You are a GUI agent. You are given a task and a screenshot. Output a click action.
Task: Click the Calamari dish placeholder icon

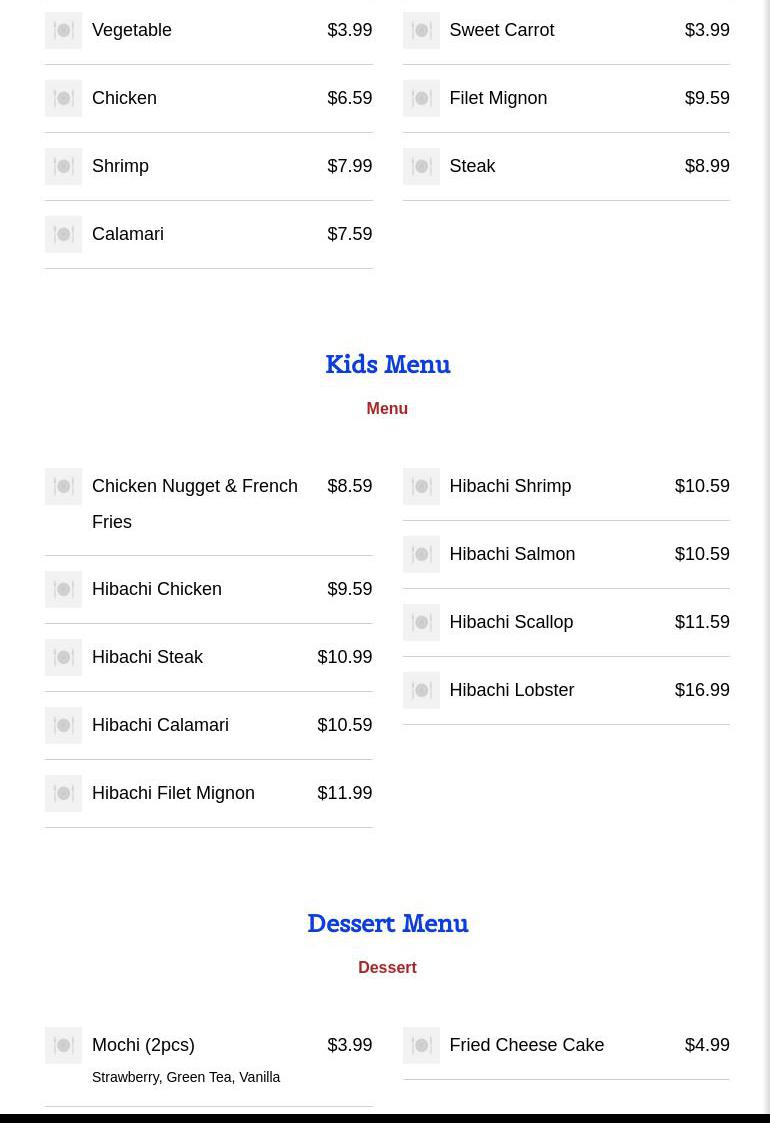pos(63,234)
